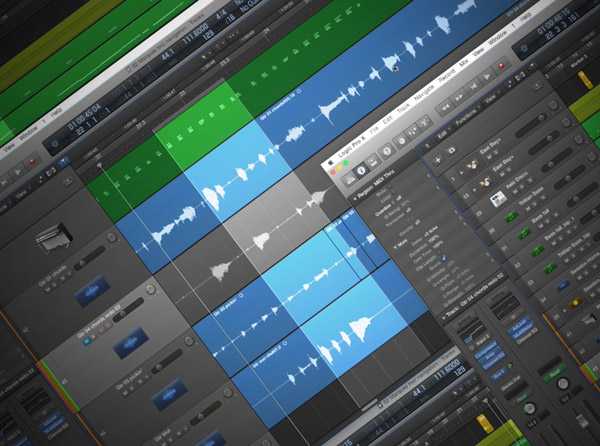This screenshot has height=446, width=600.
Task: Click Rewind in right window transport
Action: coord(445,107)
